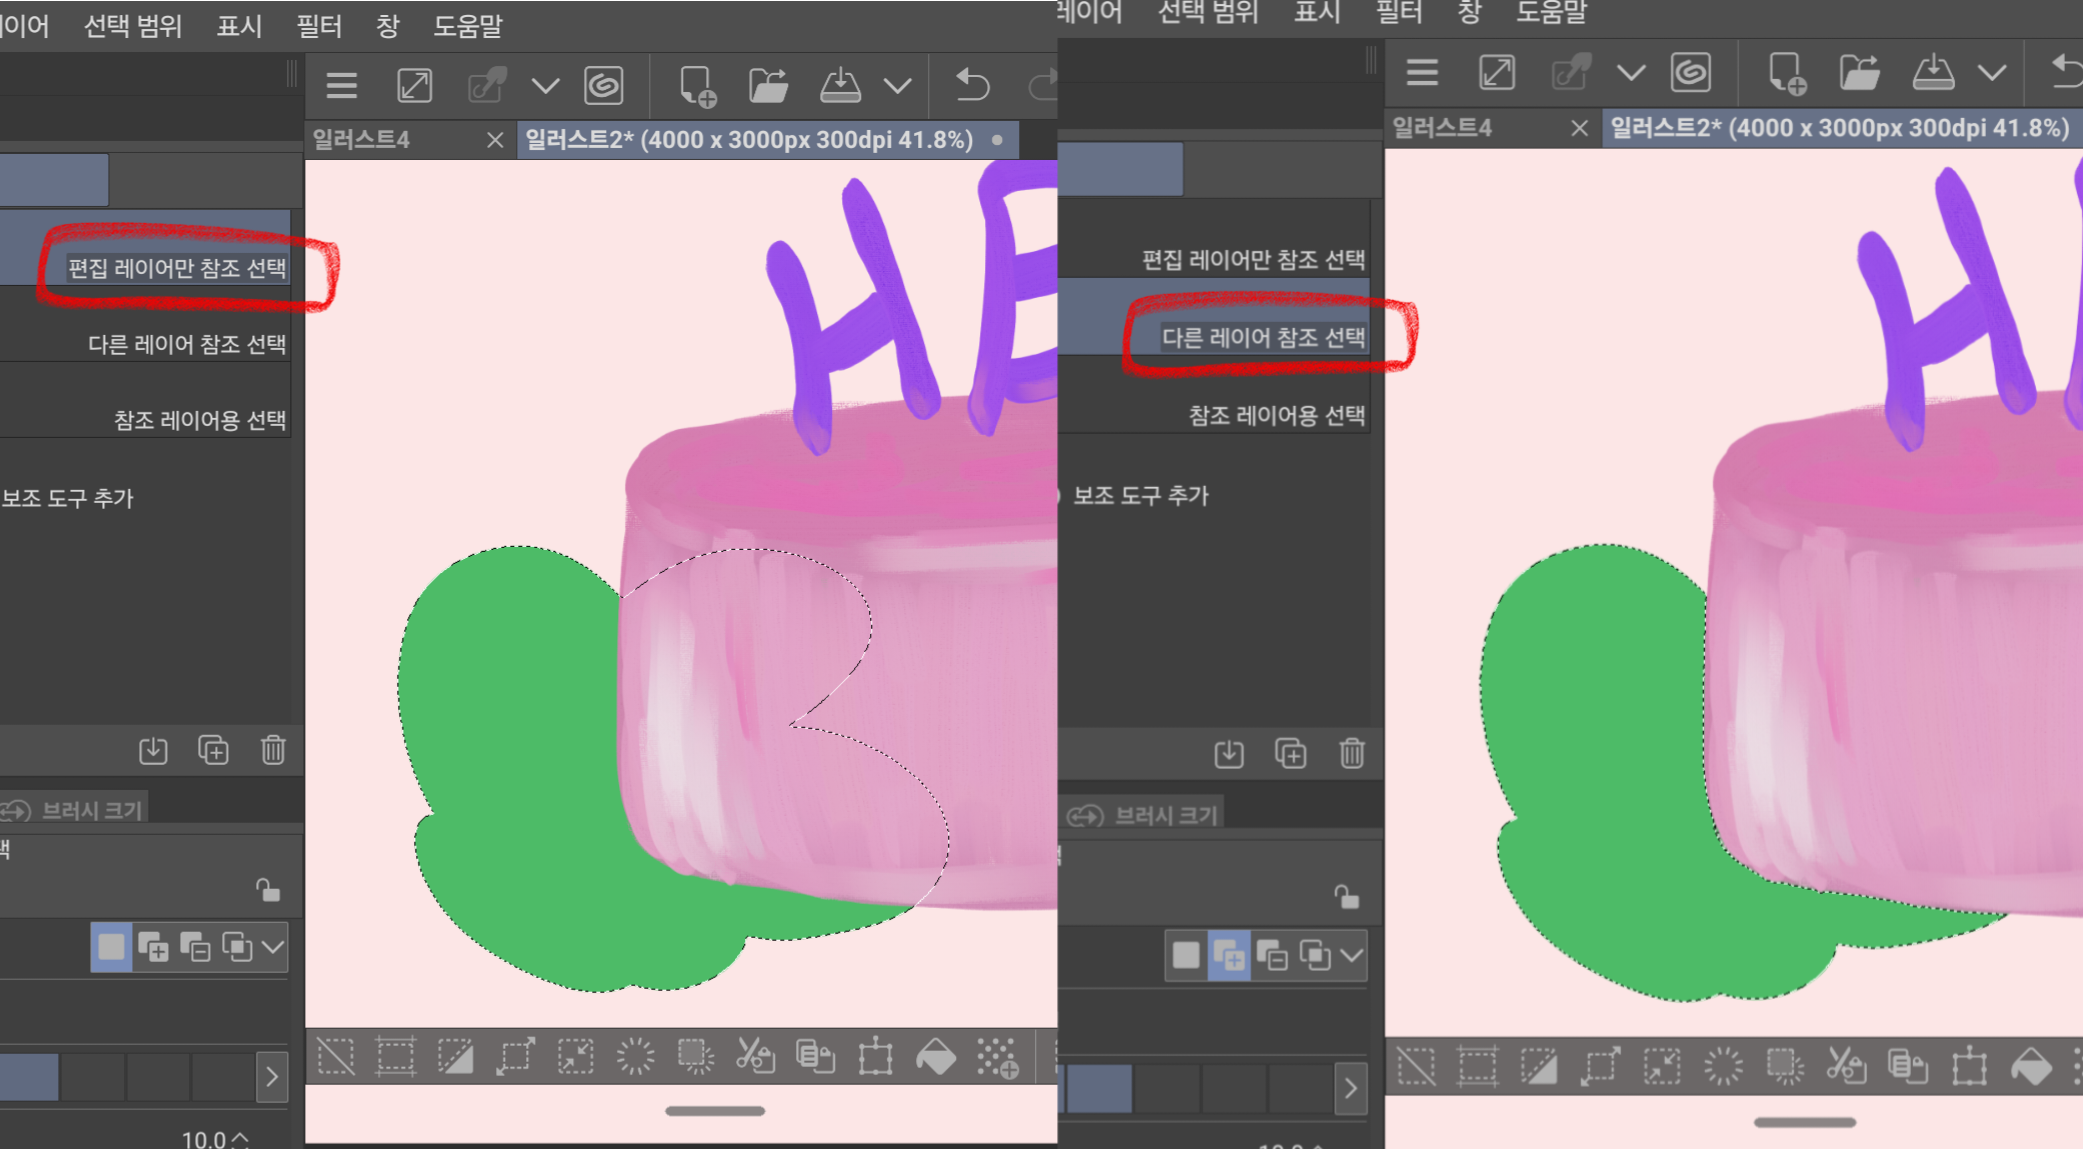Screen dimensions: 2083x1149
Task: Pick the blue-gray color swatch in left panel
Action: (x=29, y=1077)
